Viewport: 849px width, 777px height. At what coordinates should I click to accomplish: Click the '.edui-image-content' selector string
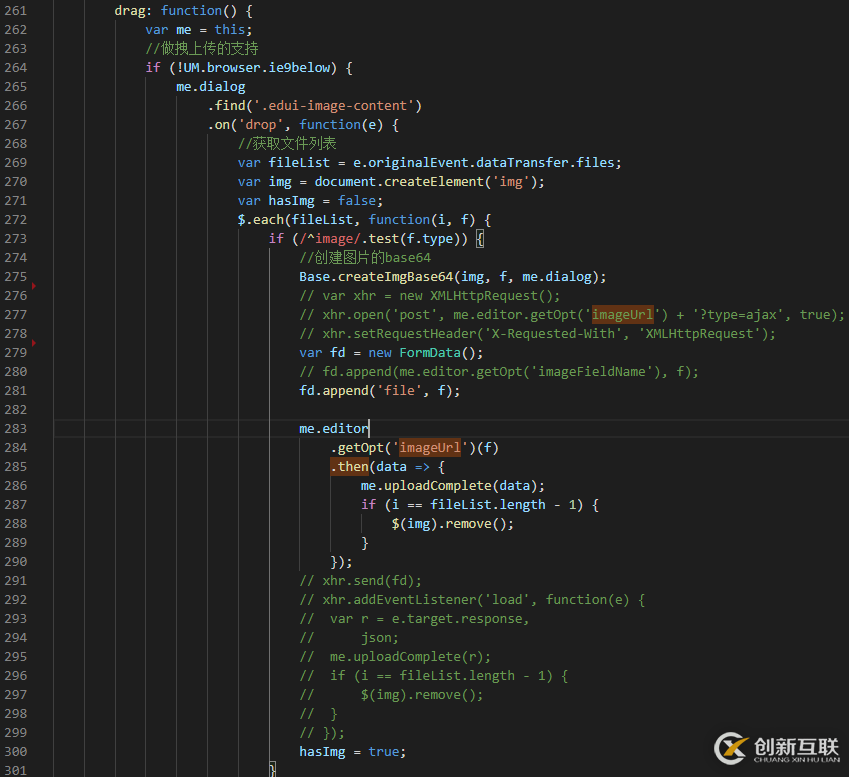point(334,106)
